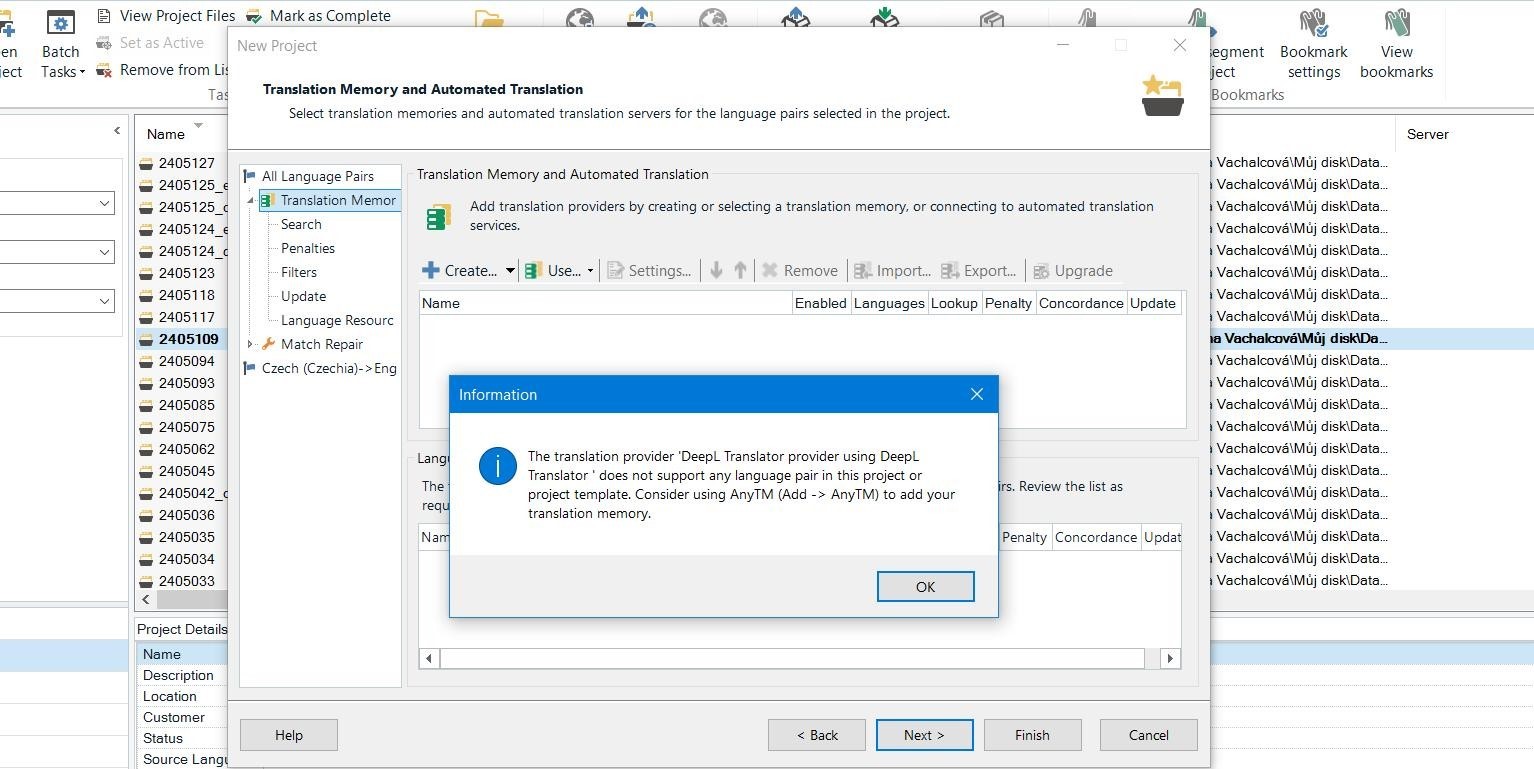Click the View Project Files icon

(x=104, y=16)
